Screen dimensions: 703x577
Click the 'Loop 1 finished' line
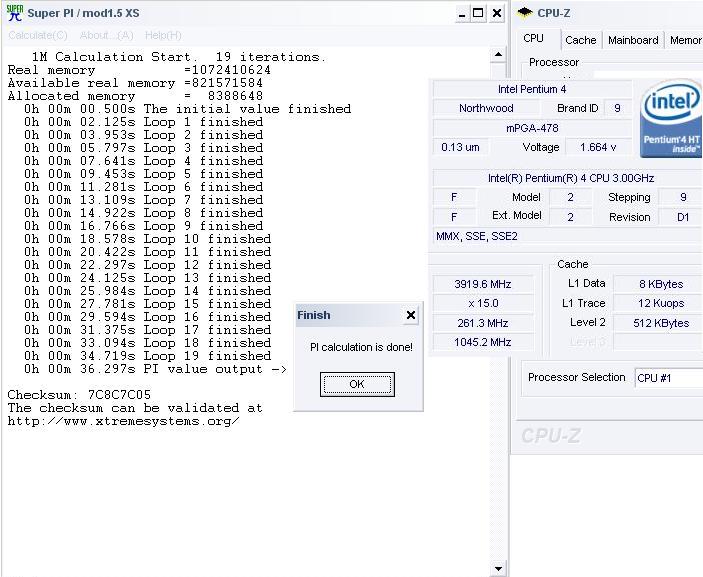point(143,122)
